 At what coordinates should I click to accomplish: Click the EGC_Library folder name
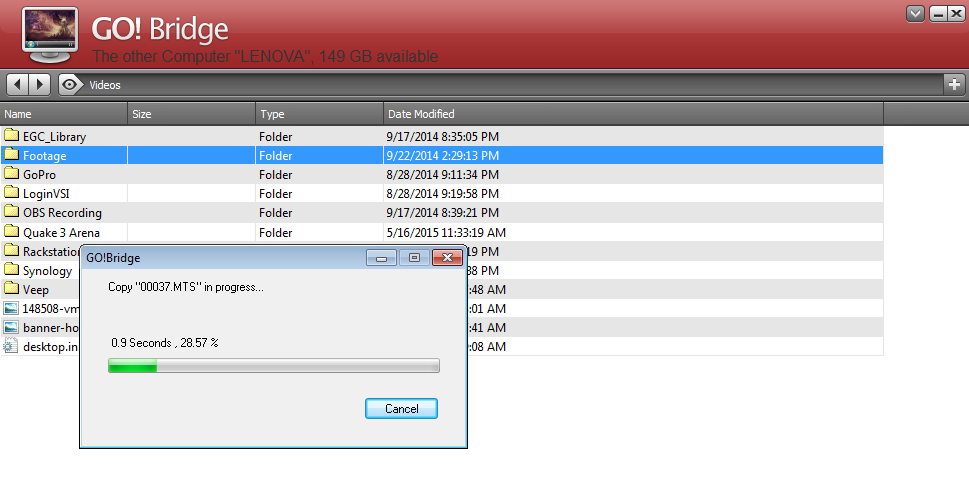[x=54, y=137]
